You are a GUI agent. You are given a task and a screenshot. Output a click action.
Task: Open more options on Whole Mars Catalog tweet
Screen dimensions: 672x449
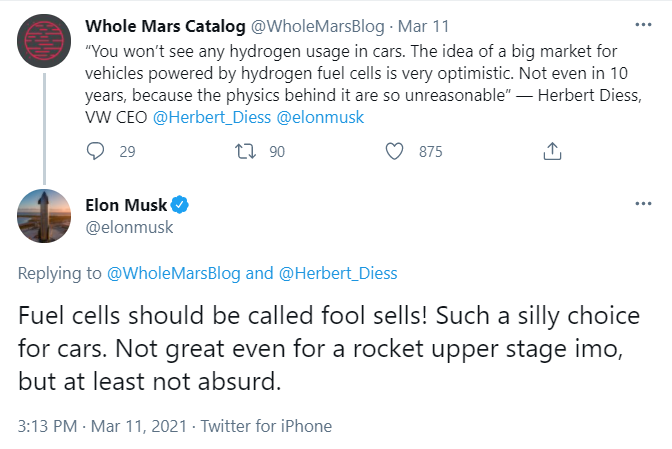644,24
